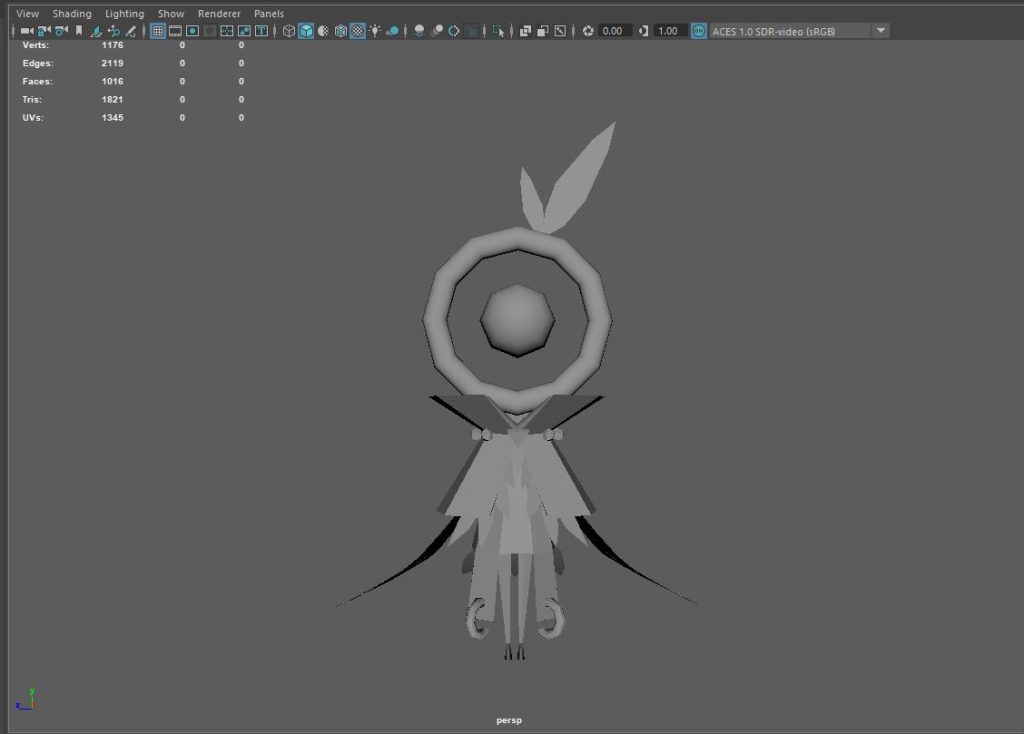This screenshot has width=1024, height=734.
Task: Enable Use Default Material icon
Action: click(323, 31)
